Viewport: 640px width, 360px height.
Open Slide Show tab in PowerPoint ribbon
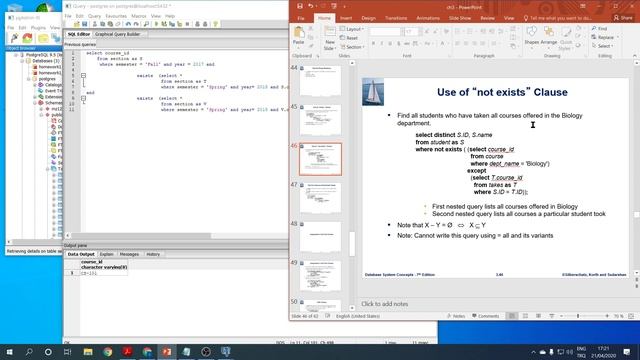coord(460,18)
